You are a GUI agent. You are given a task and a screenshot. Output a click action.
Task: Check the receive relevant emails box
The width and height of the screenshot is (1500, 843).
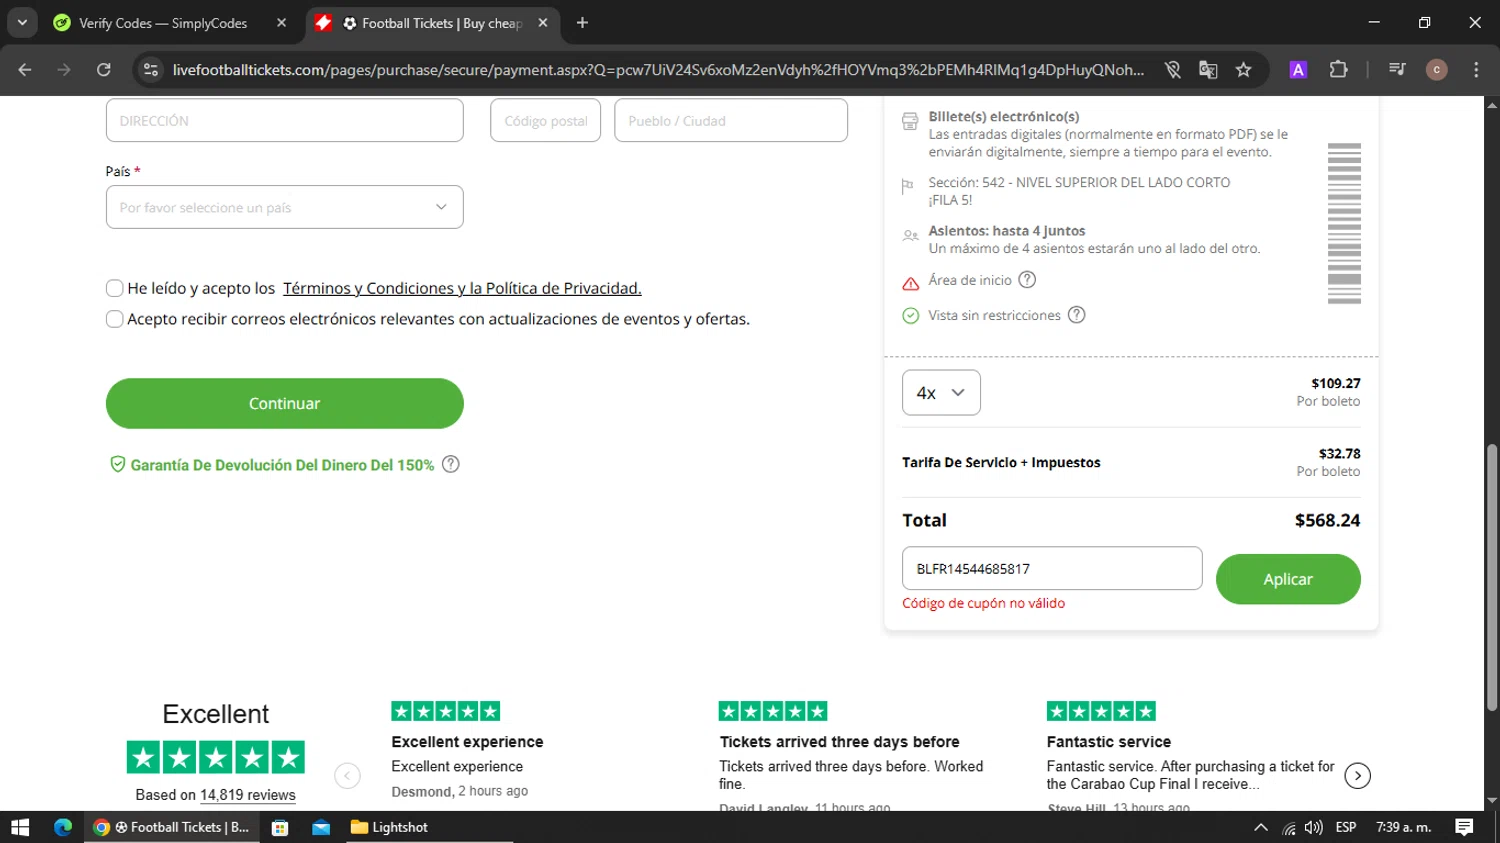(115, 319)
